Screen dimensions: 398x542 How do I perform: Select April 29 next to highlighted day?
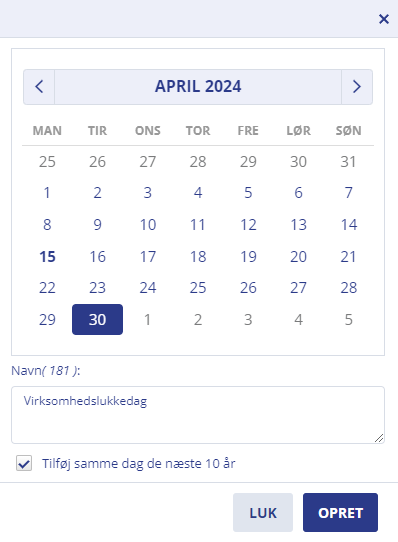coord(47,319)
